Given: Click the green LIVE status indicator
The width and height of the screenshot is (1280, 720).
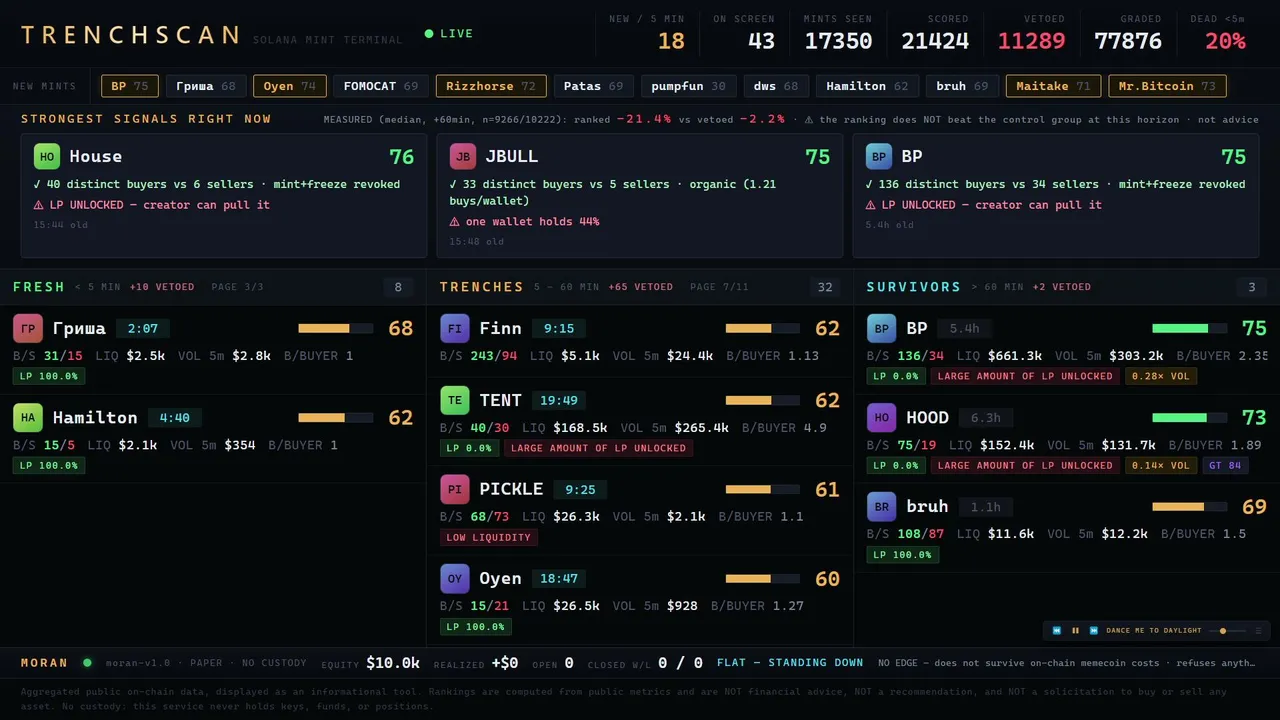Looking at the screenshot, I should (449, 33).
